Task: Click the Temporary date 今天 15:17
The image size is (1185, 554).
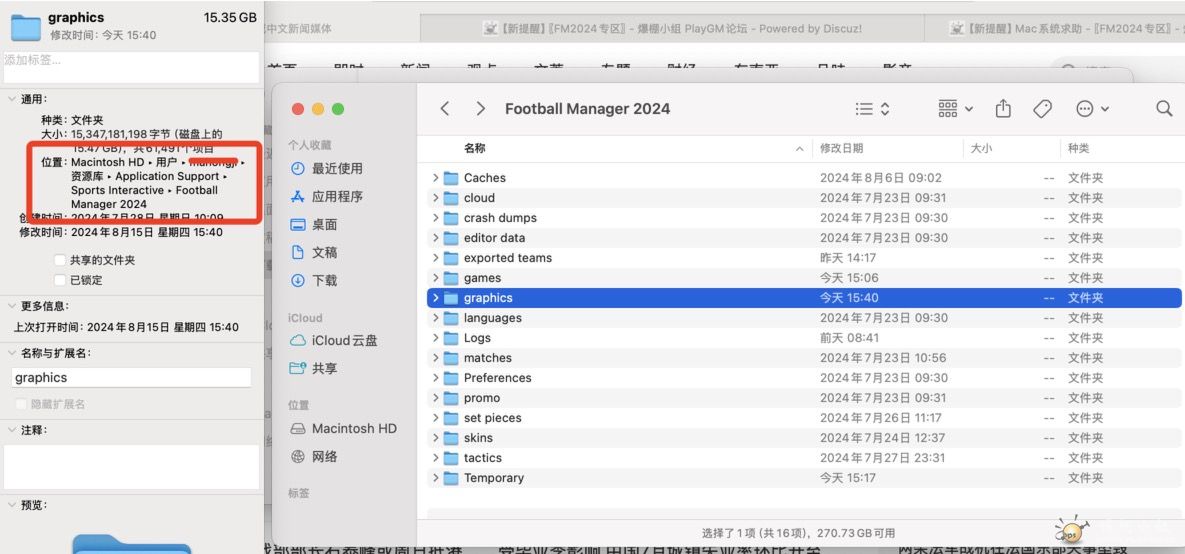Action: pos(848,478)
